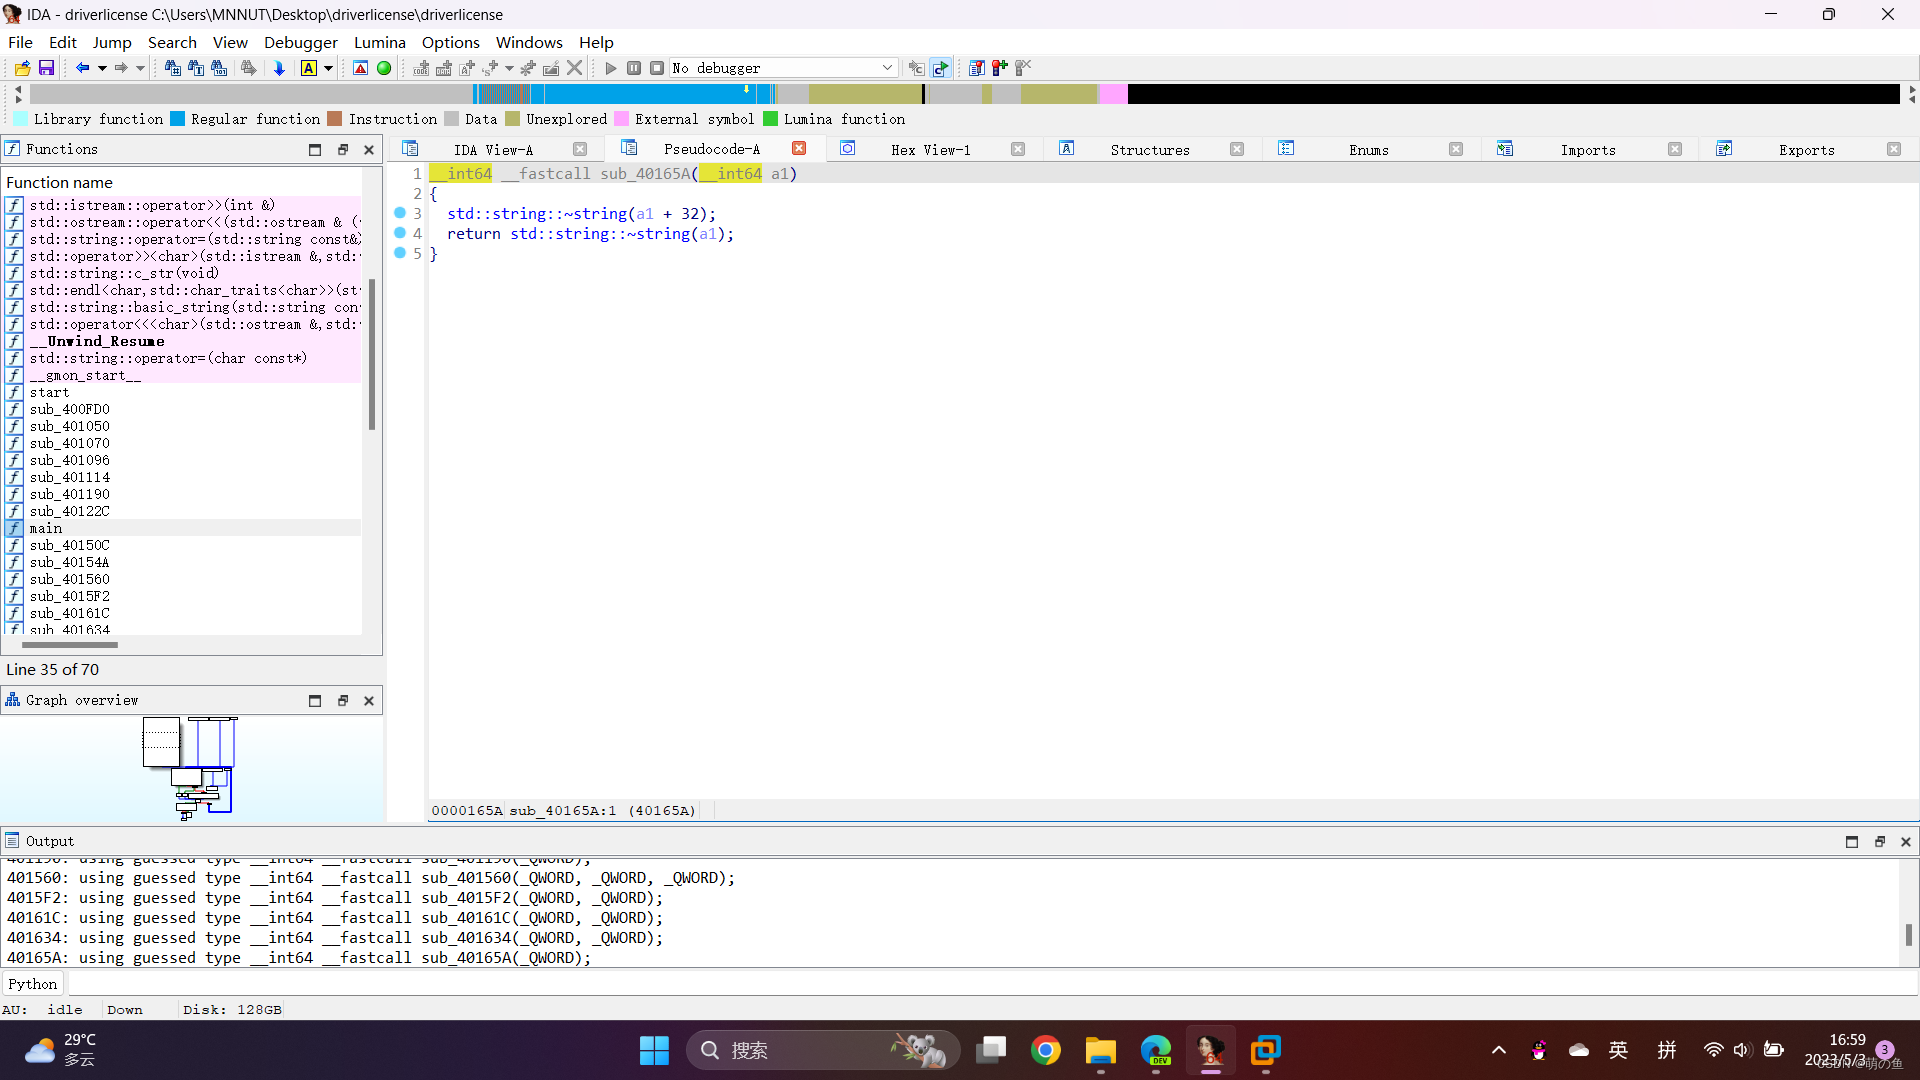Select sub_401560 in Functions list
The height and width of the screenshot is (1080, 1920).
coord(70,579)
